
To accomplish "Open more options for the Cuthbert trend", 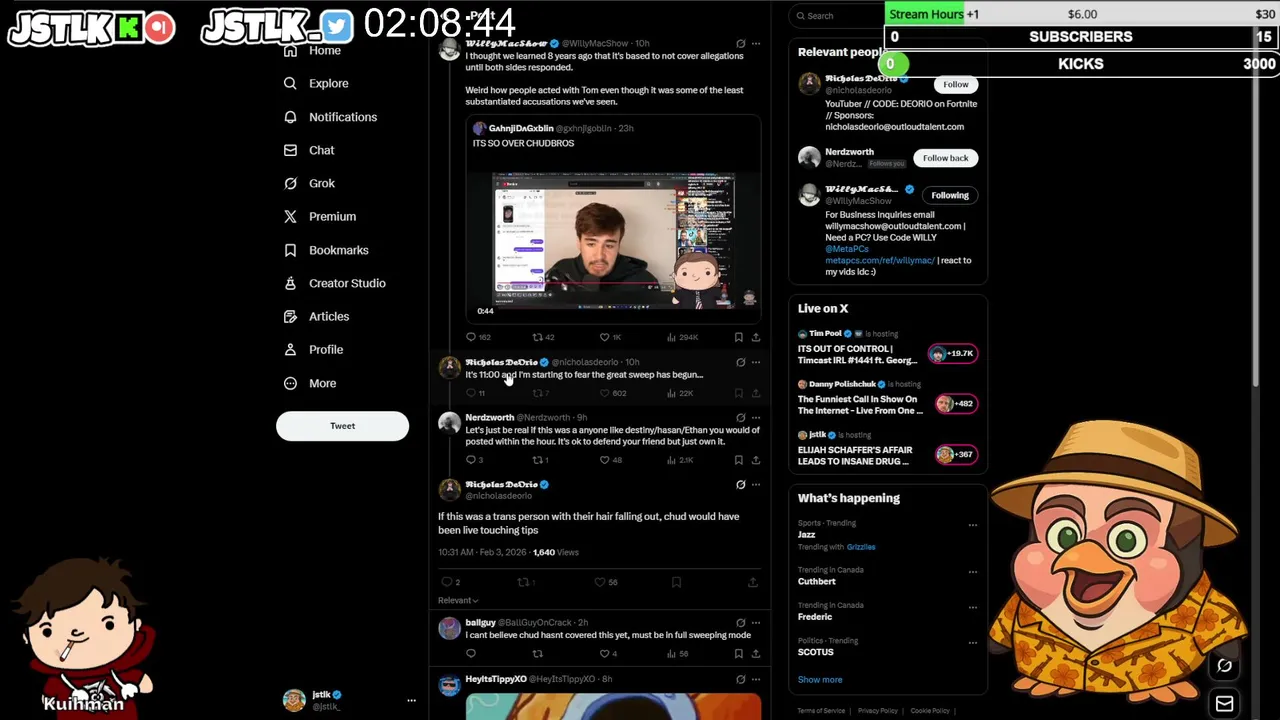I will tap(972, 570).
